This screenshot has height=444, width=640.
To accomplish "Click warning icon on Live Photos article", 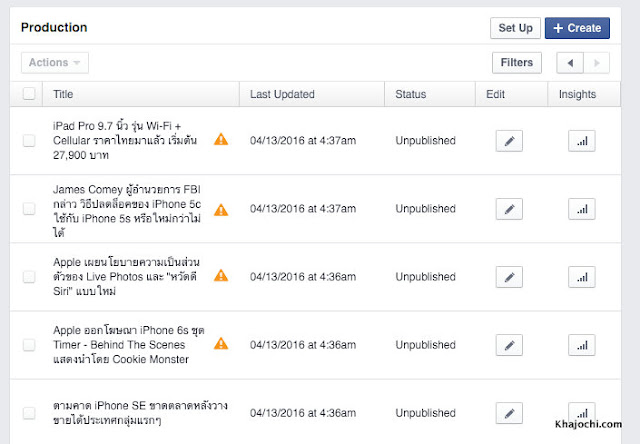I will [221, 275].
